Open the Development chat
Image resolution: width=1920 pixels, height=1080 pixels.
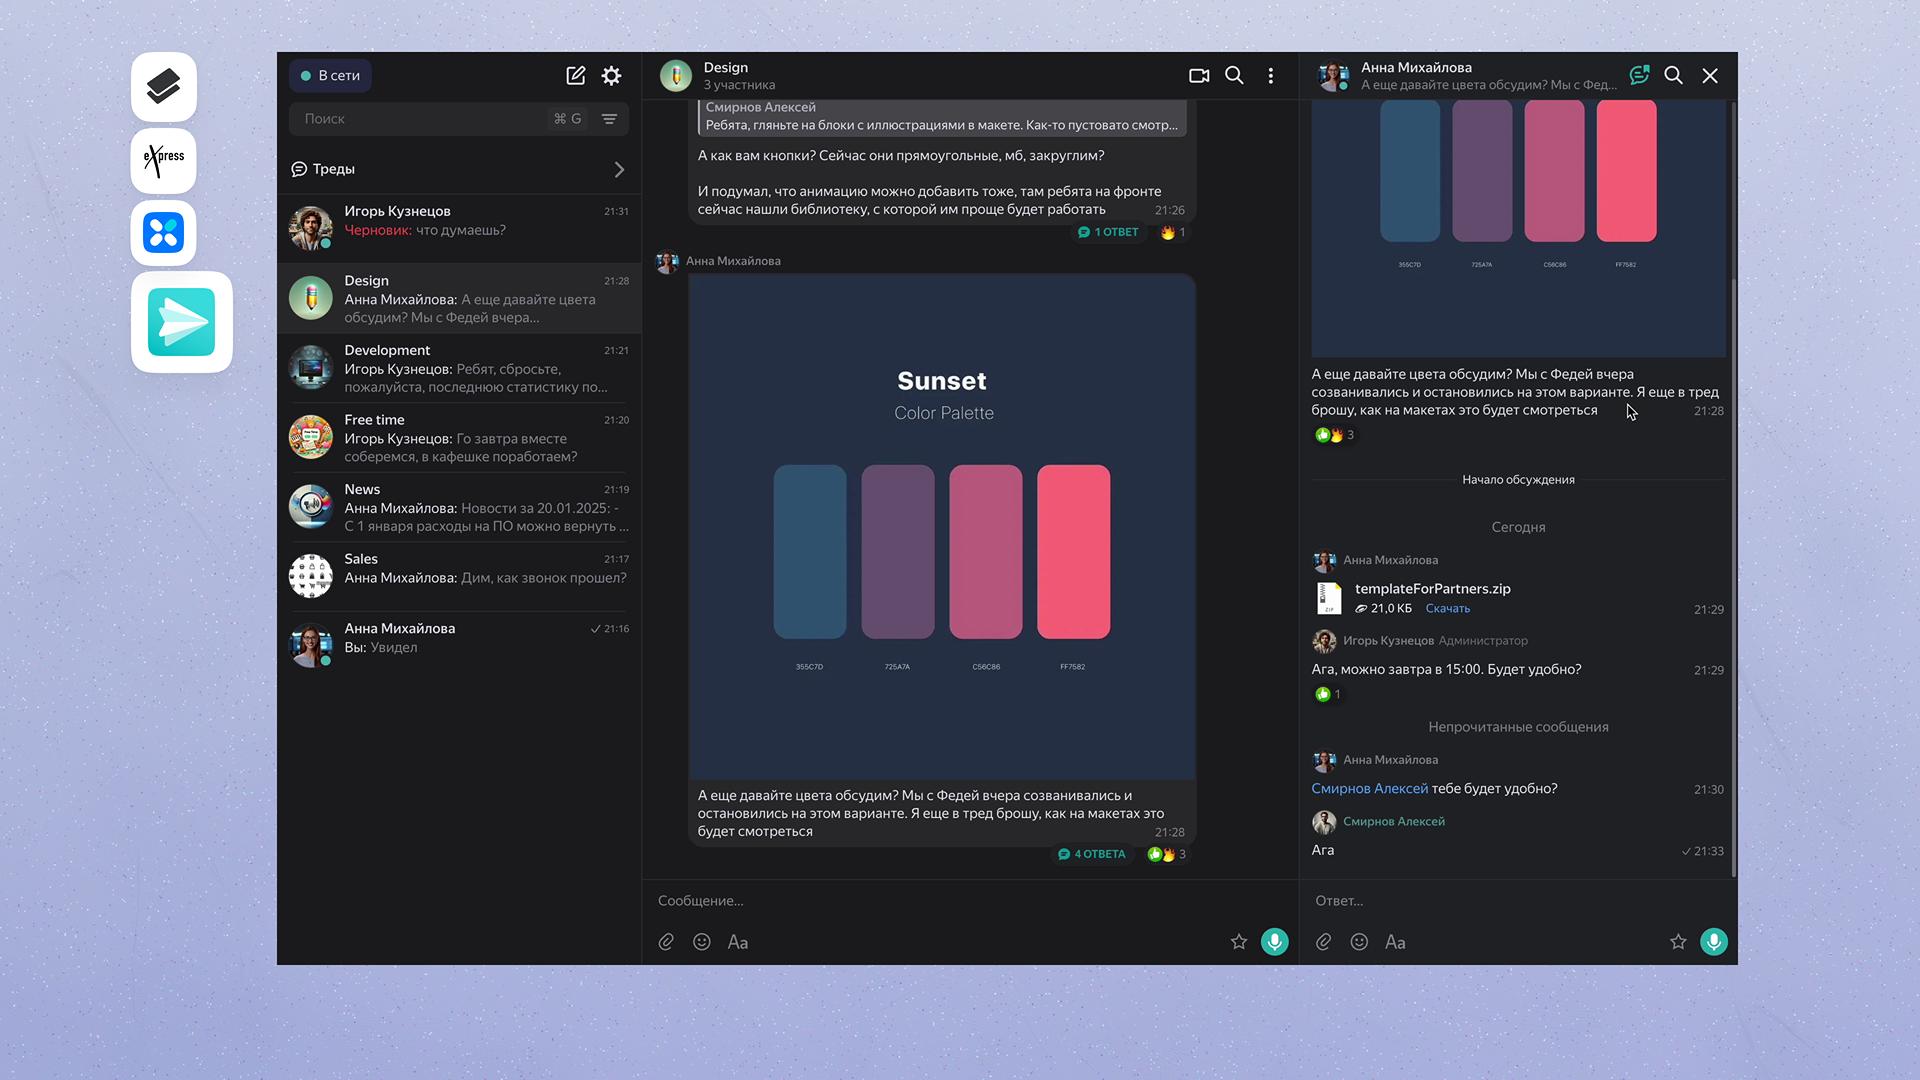460,368
